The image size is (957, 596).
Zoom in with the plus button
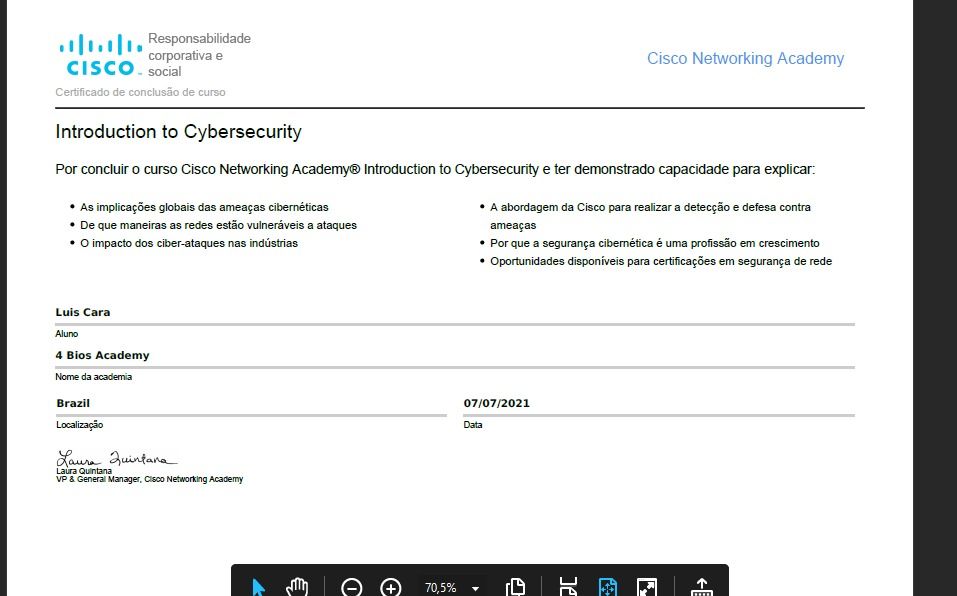pyautogui.click(x=391, y=587)
